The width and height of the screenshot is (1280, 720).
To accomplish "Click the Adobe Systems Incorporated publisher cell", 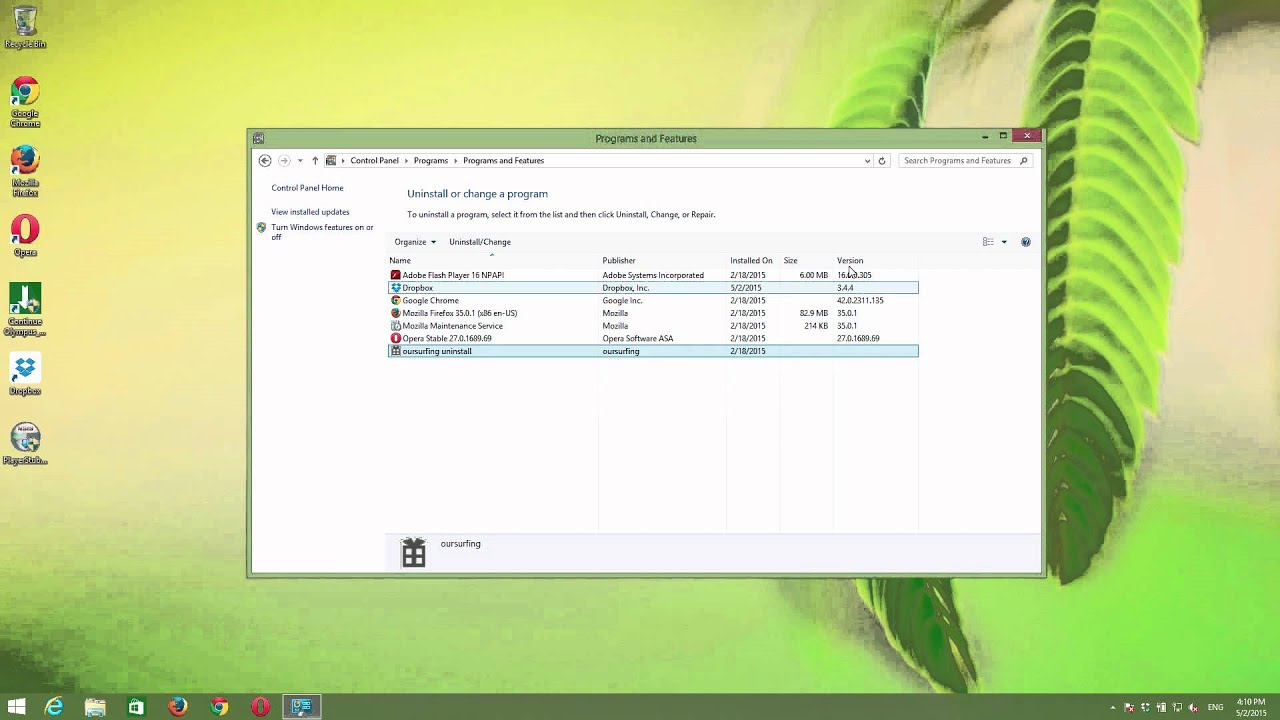I will click(653, 275).
